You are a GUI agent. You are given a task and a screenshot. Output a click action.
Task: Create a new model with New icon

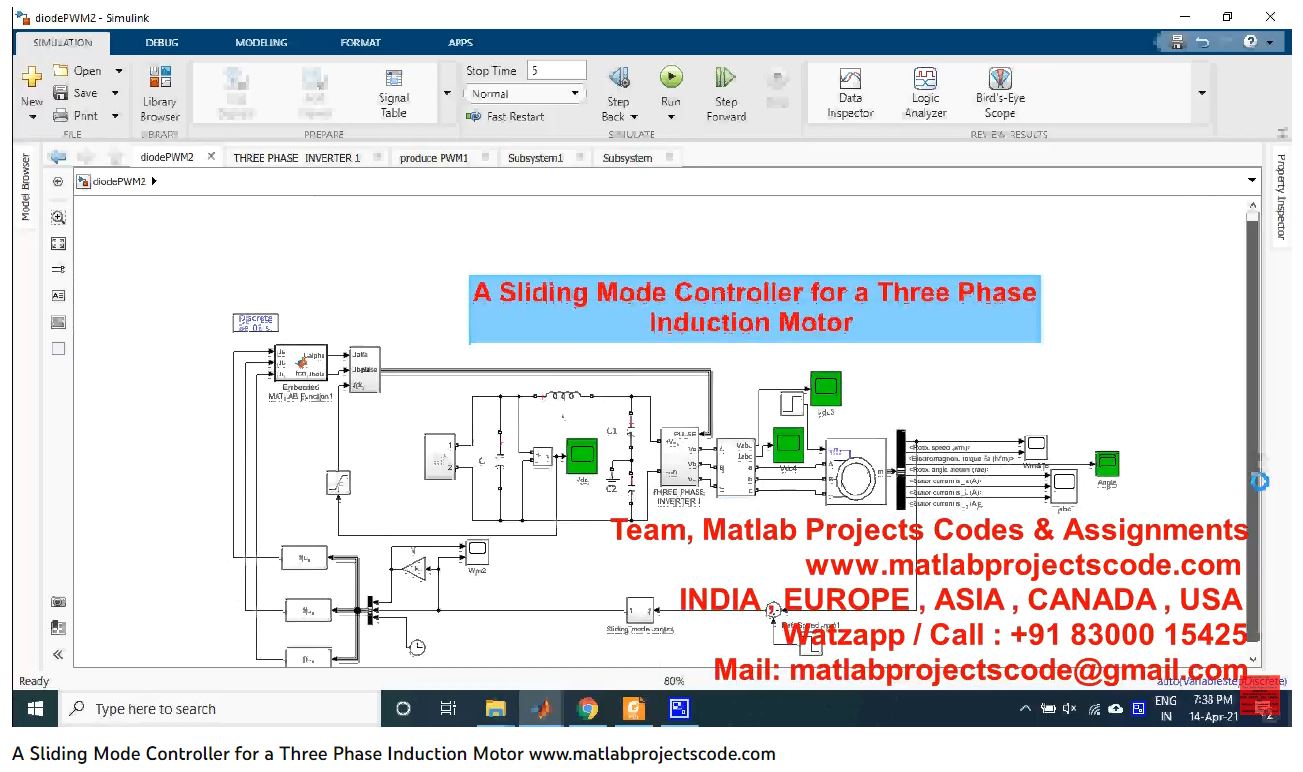(x=32, y=77)
